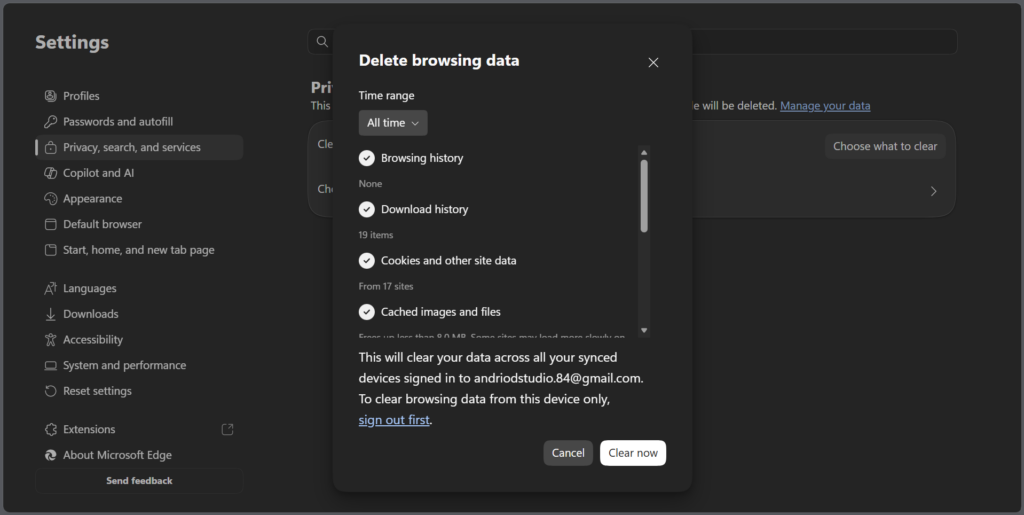The height and width of the screenshot is (515, 1024).
Task: Click the dialog scrollbar up arrow
Action: [x=644, y=153]
